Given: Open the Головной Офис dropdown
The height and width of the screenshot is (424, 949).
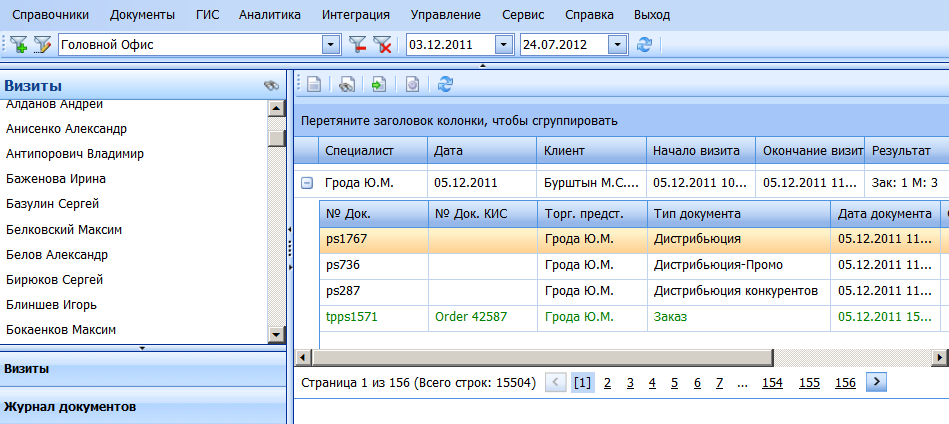Looking at the screenshot, I should (x=331, y=44).
